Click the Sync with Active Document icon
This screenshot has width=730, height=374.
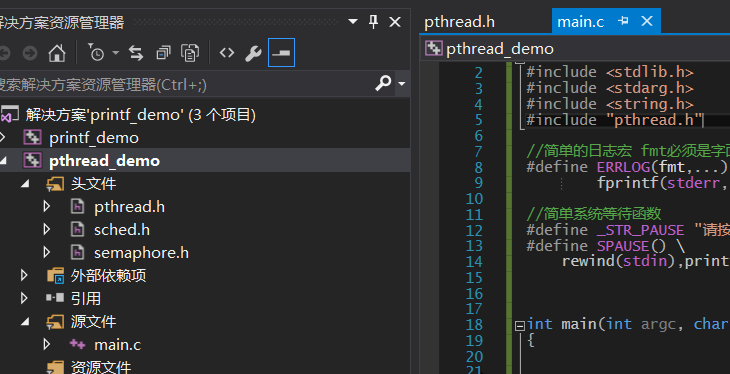click(x=136, y=53)
